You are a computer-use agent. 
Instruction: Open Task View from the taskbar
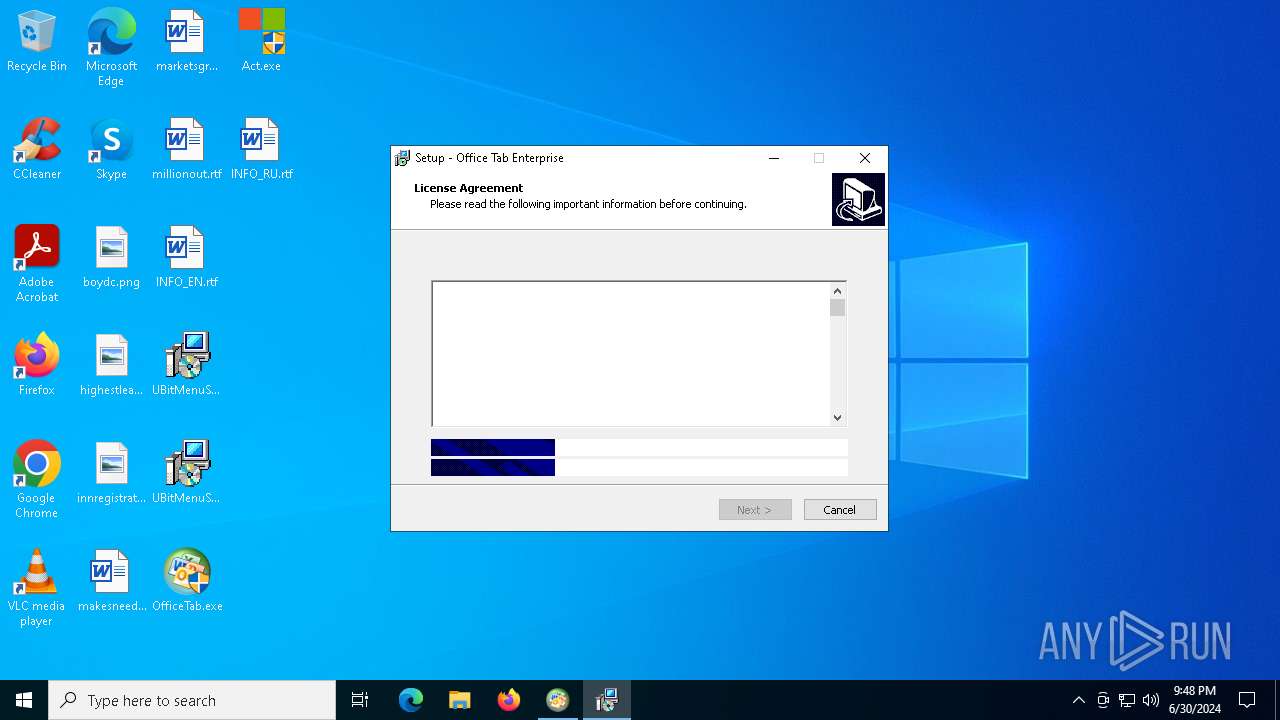[360, 700]
